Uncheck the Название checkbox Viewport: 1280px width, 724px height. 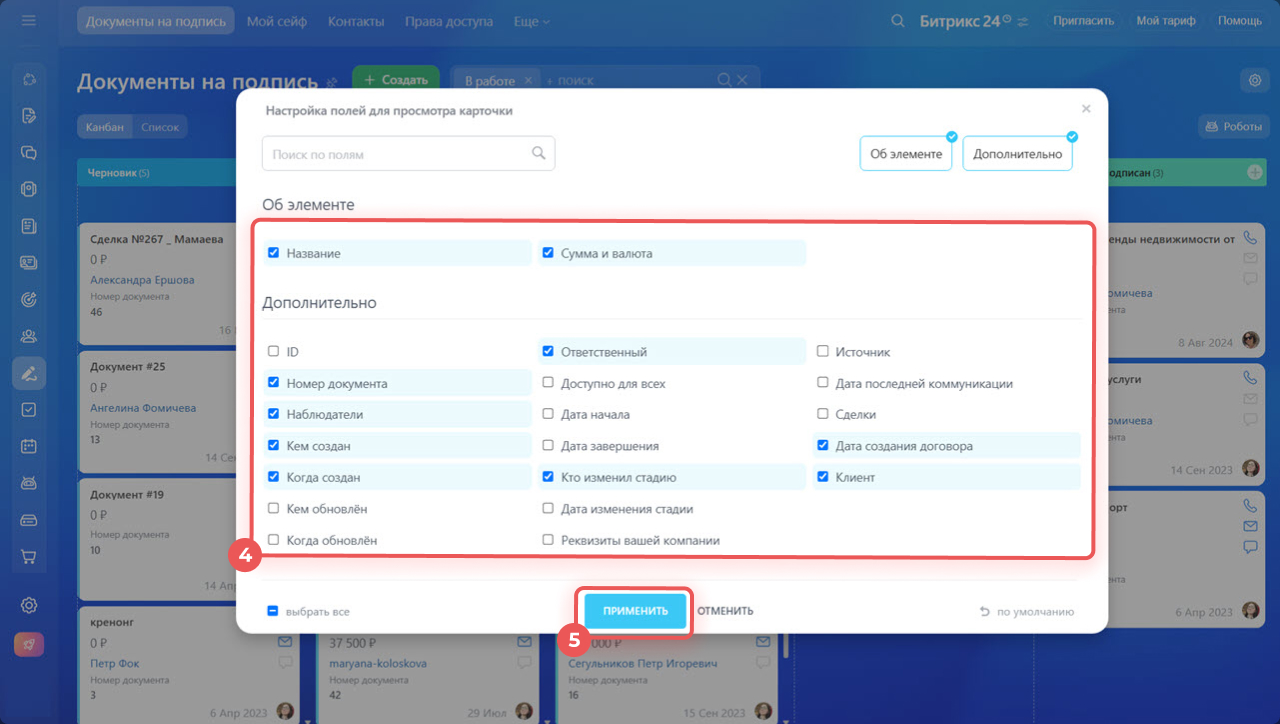click(x=274, y=253)
